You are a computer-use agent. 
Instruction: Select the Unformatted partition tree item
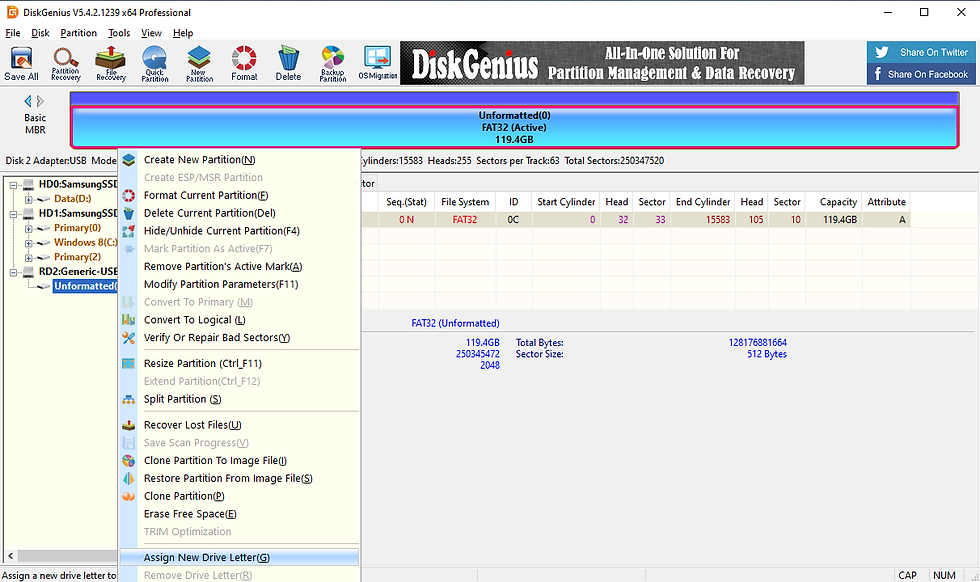click(x=85, y=286)
